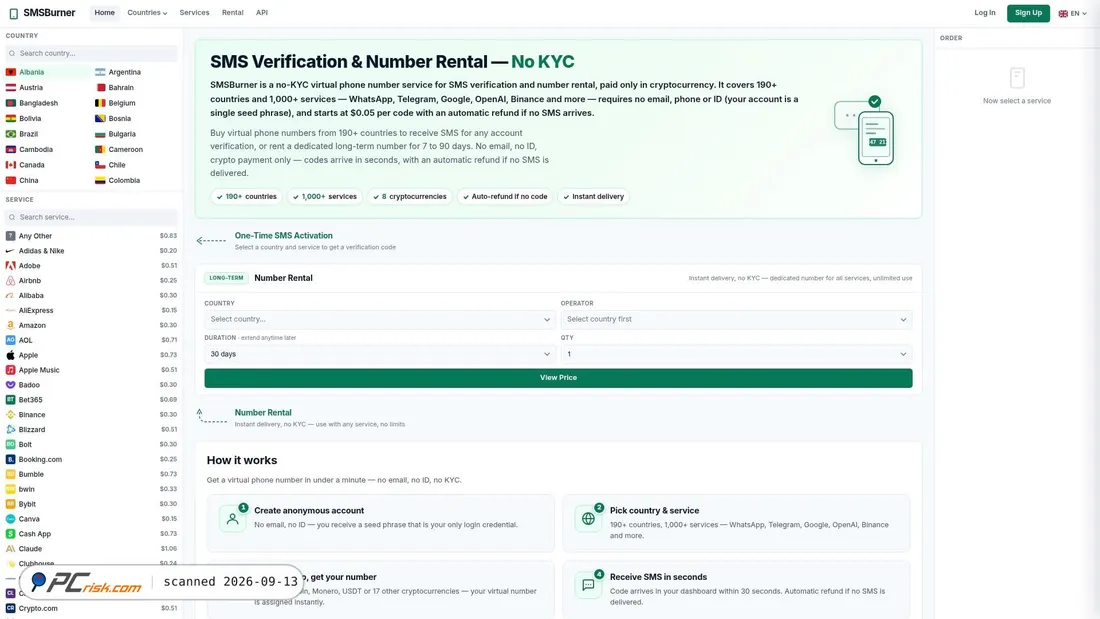The image size is (1100, 619).
Task: Select the Blizzard service icon
Action: point(11,430)
